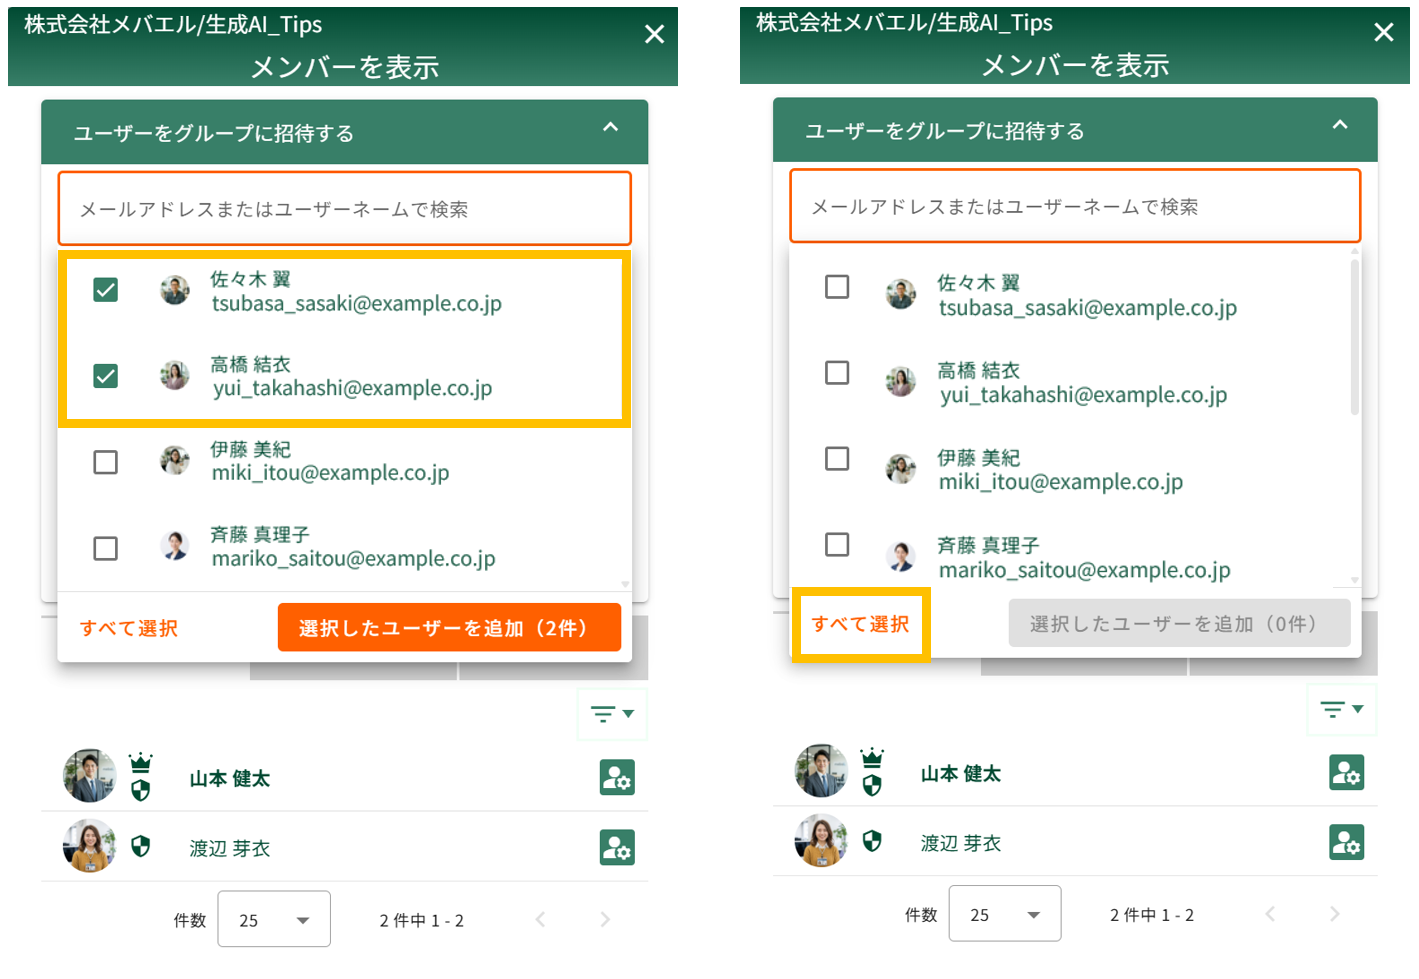
Task: Check 伊藤 美紀 in the left dialog
Action: coord(105,462)
